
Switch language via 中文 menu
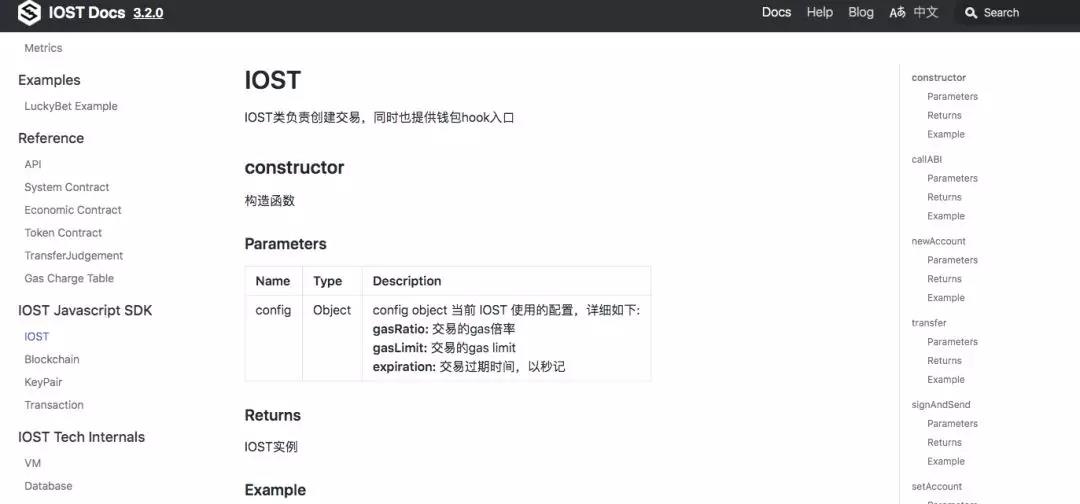click(x=926, y=12)
